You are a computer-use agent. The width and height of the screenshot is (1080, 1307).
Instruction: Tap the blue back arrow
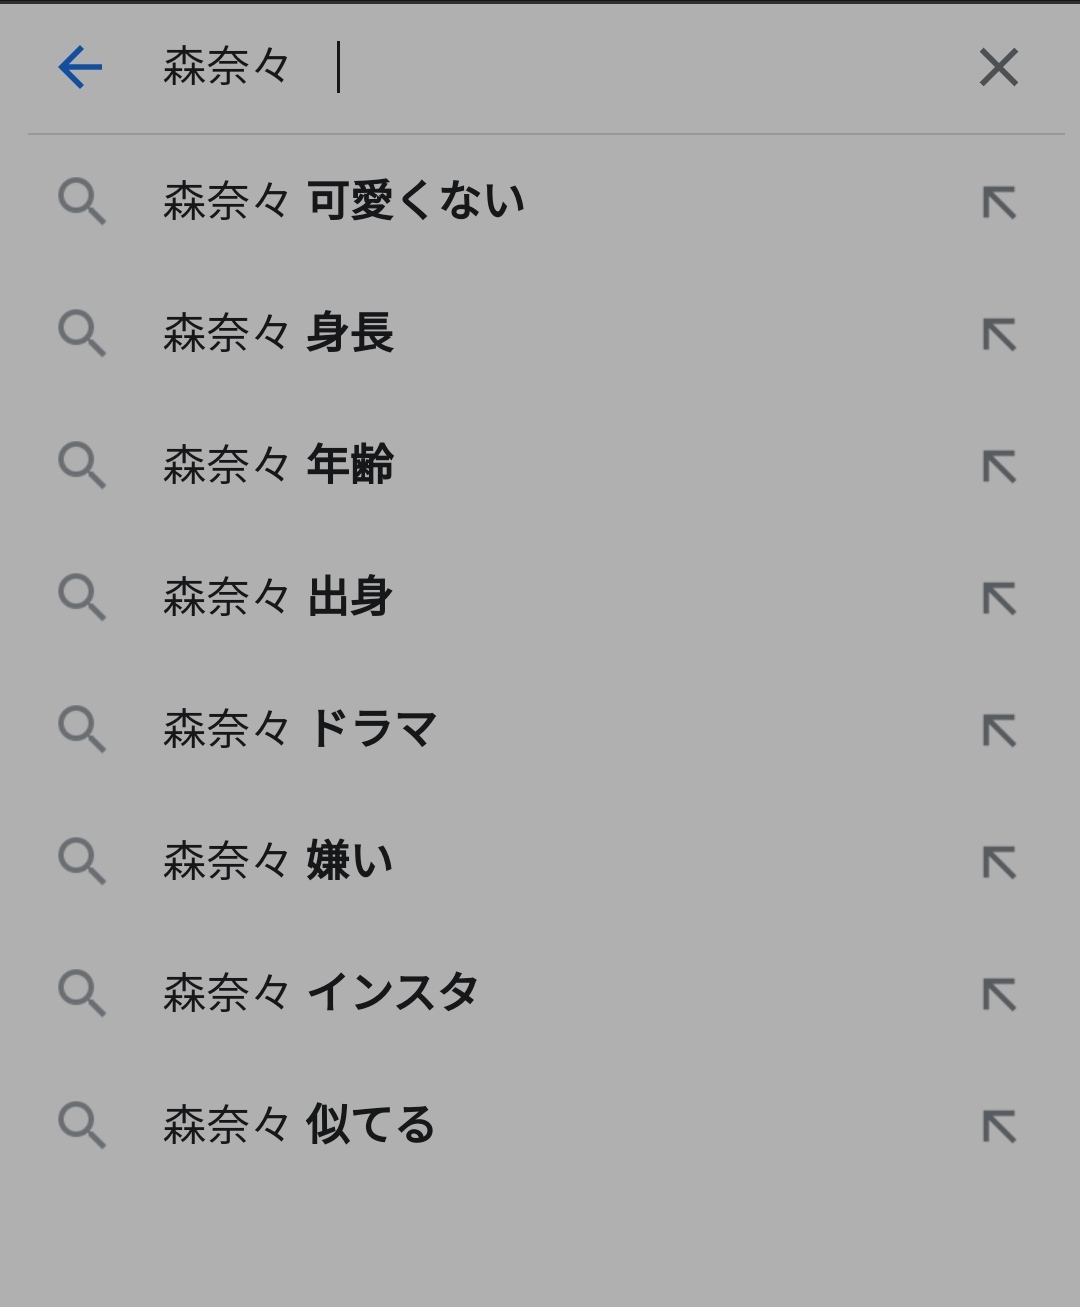tap(80, 68)
